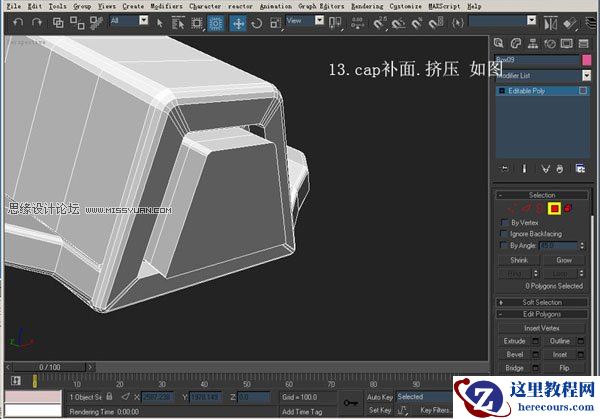Click the Select and Manipulate icon
The height and width of the screenshot is (419, 600).
click(x=357, y=23)
